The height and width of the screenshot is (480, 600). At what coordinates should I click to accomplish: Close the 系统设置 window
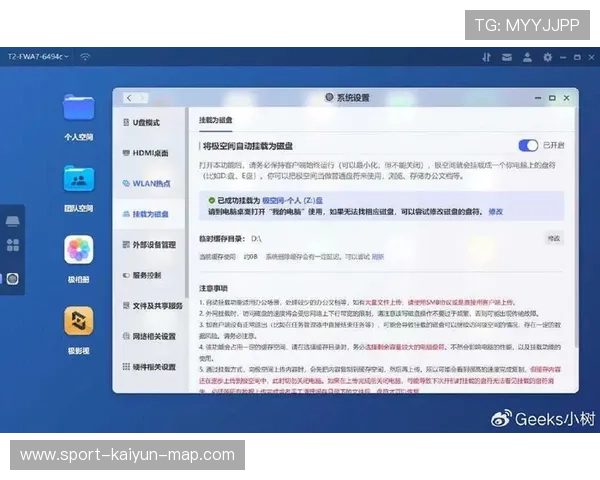tap(566, 98)
